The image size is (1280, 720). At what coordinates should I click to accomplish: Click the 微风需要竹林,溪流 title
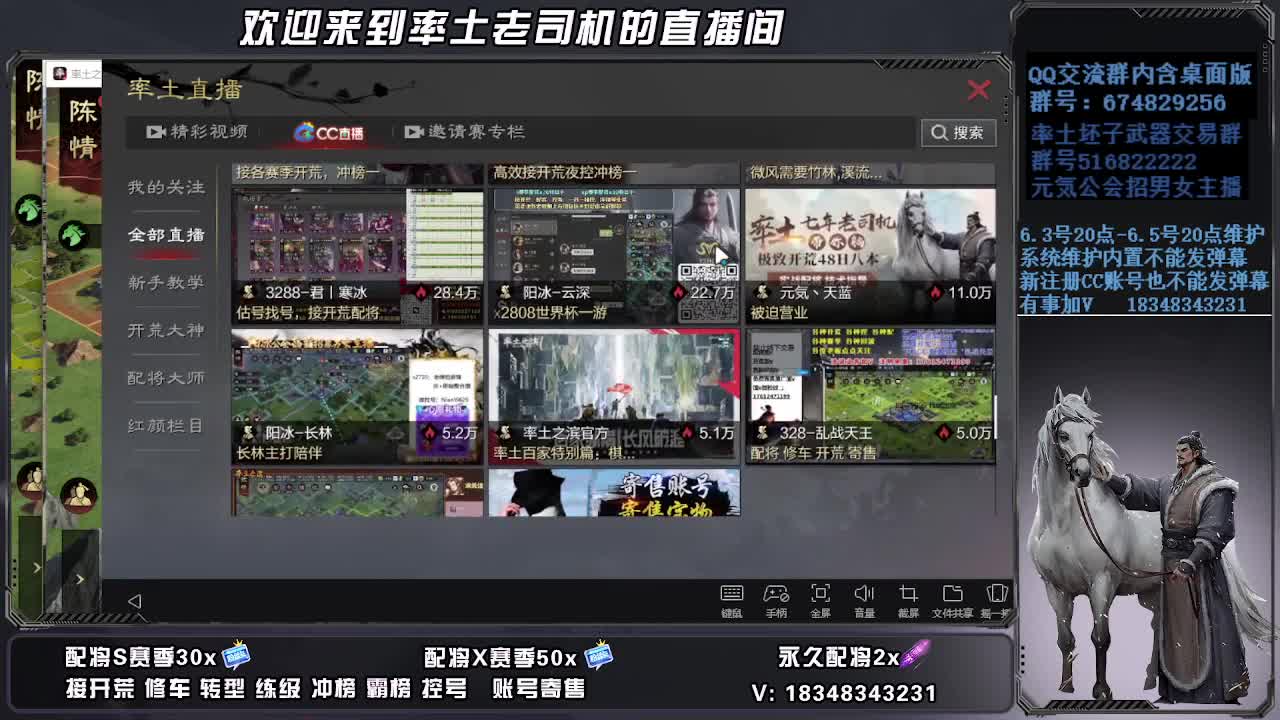pyautogui.click(x=816, y=173)
